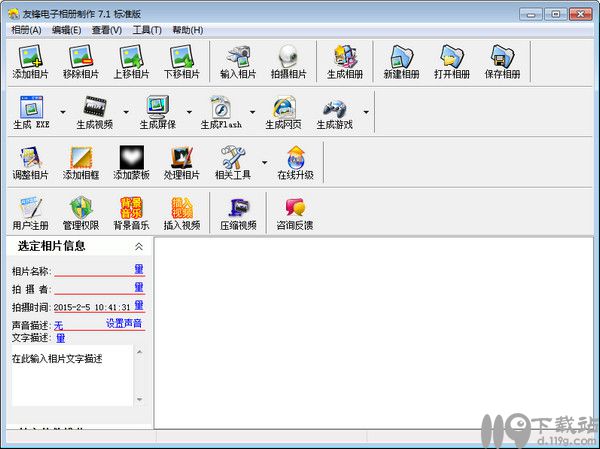Viewport: 600px width, 449px height.
Task: Click the 新建相册 (new album) icon
Action: coord(401,57)
